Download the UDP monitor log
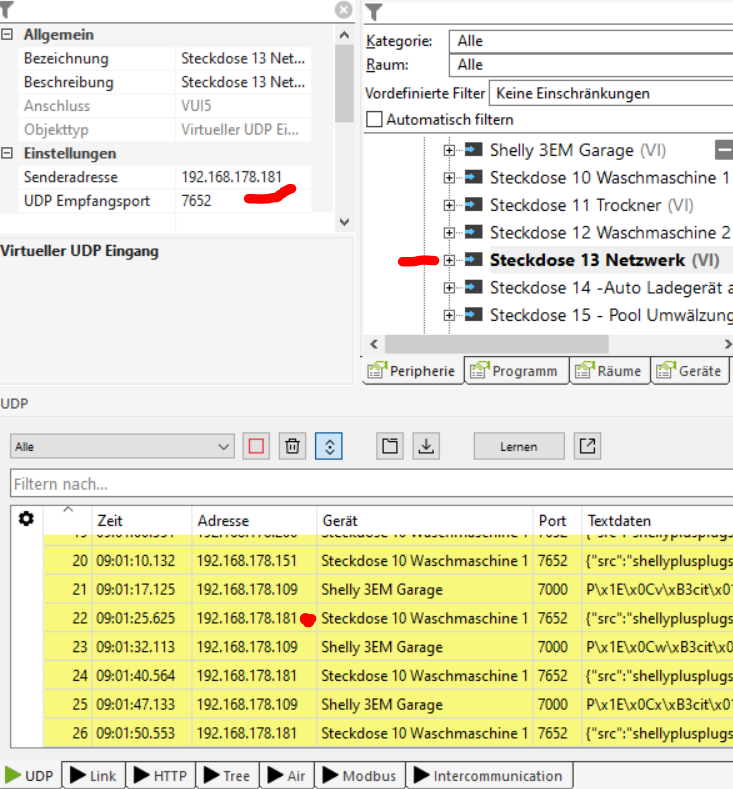The width and height of the screenshot is (733, 789). coord(426,446)
